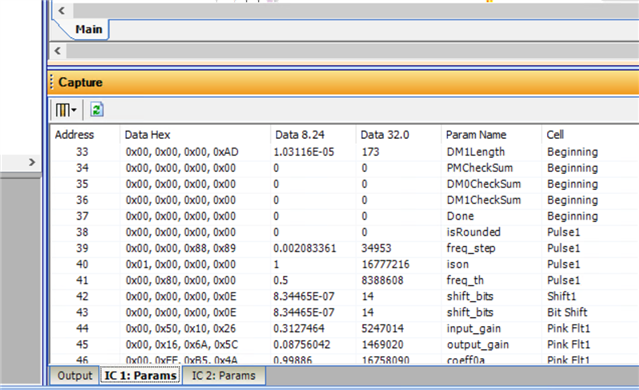The width and height of the screenshot is (639, 390).
Task: Click the Shift1 cell entry
Action: 561,296
